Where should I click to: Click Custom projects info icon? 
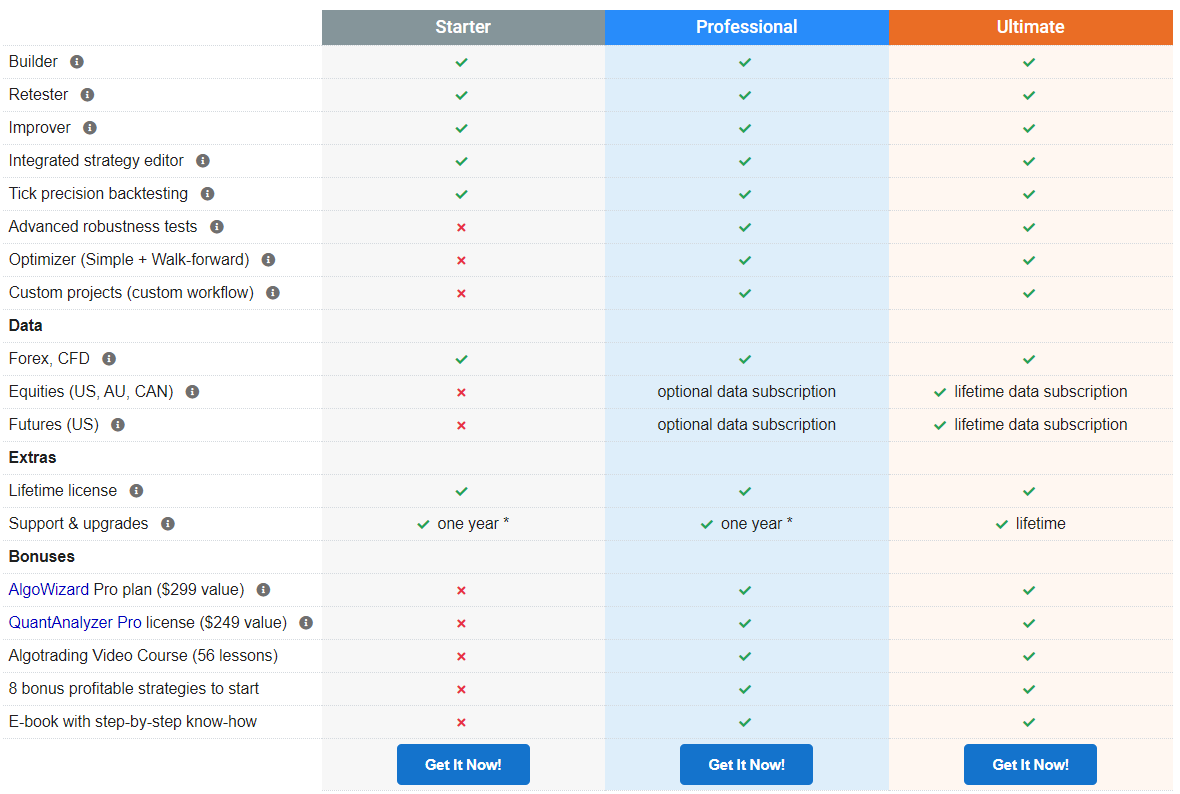tap(273, 293)
